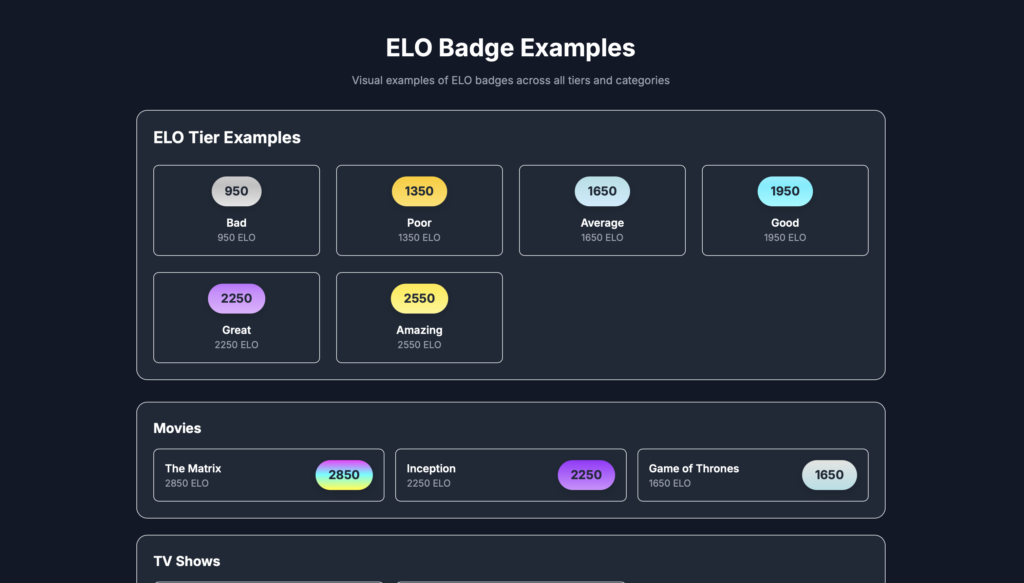Click the cyan 1950 badge
This screenshot has height=583, width=1024.
click(785, 191)
